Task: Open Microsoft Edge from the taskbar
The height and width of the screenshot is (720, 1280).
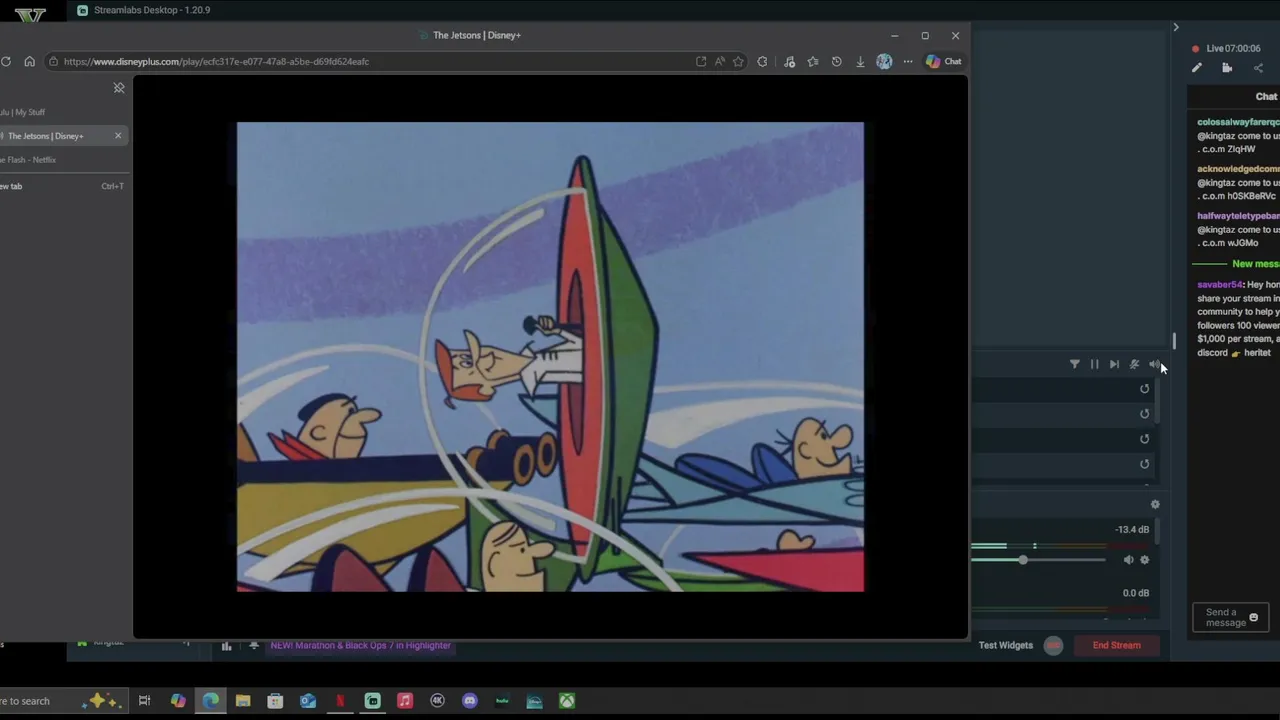Action: pos(210,701)
